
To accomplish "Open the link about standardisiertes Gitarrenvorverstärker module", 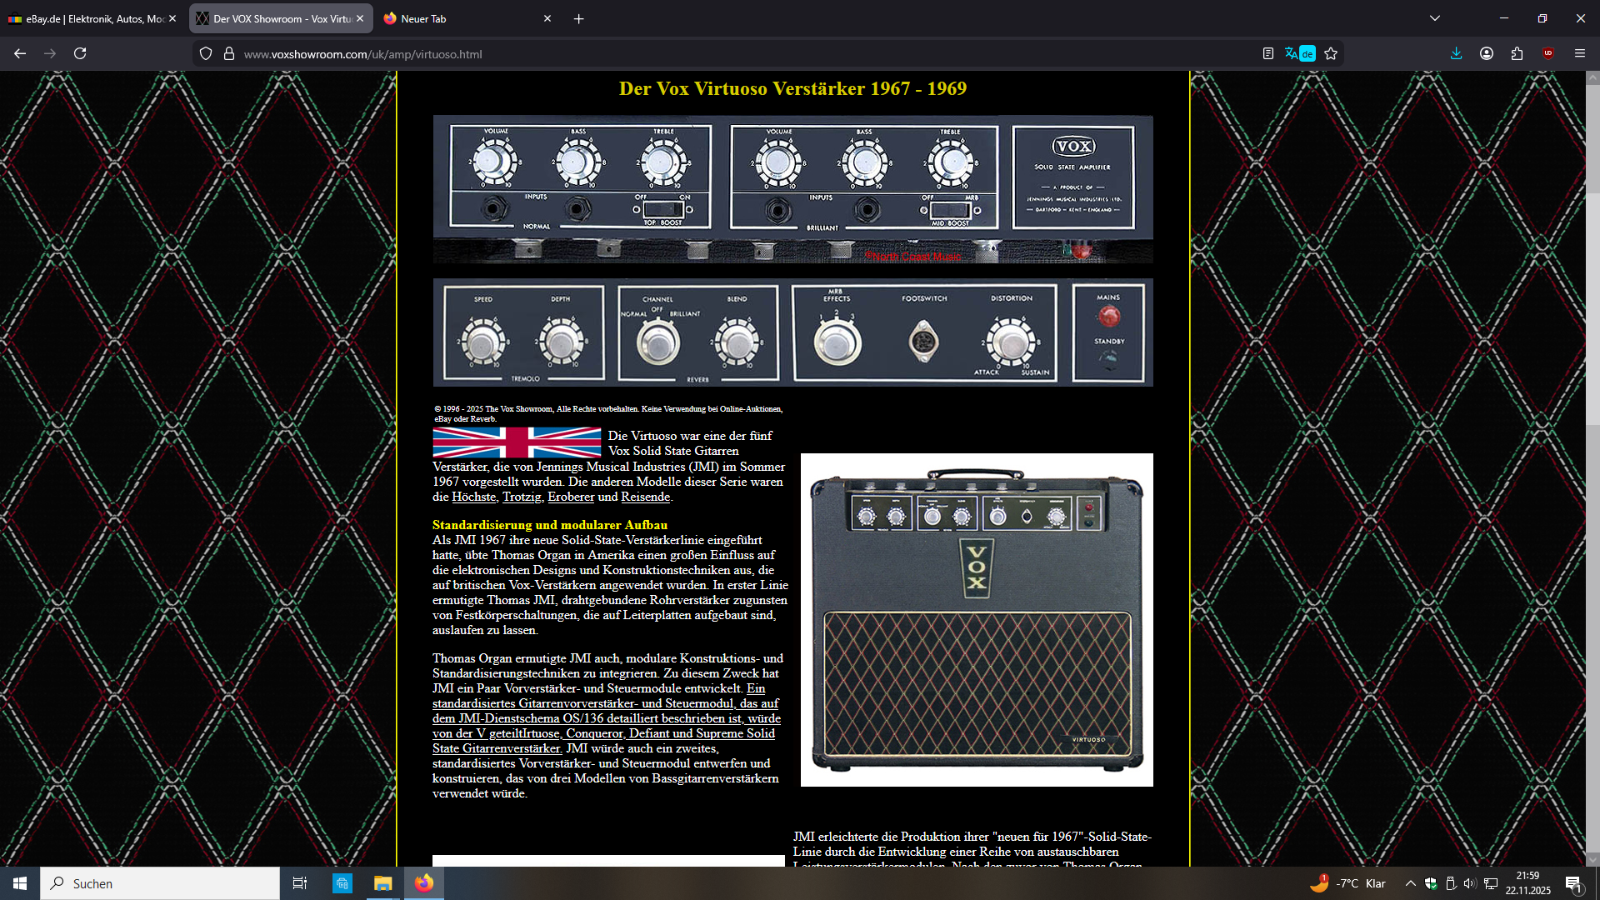I will point(606,718).
